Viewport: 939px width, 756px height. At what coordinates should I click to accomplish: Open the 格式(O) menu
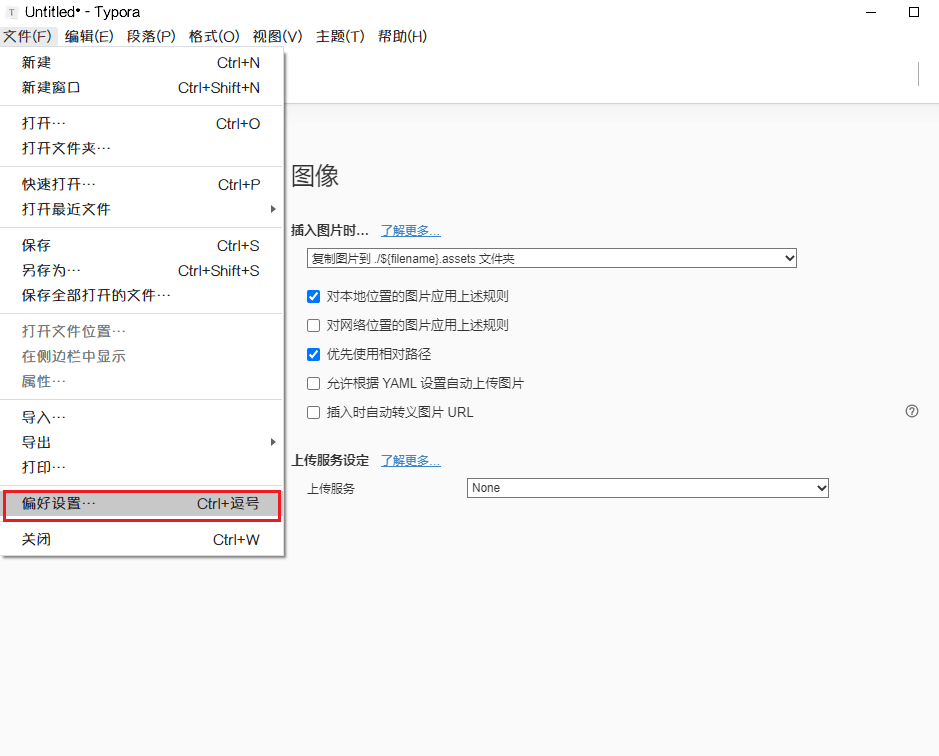pyautogui.click(x=214, y=37)
